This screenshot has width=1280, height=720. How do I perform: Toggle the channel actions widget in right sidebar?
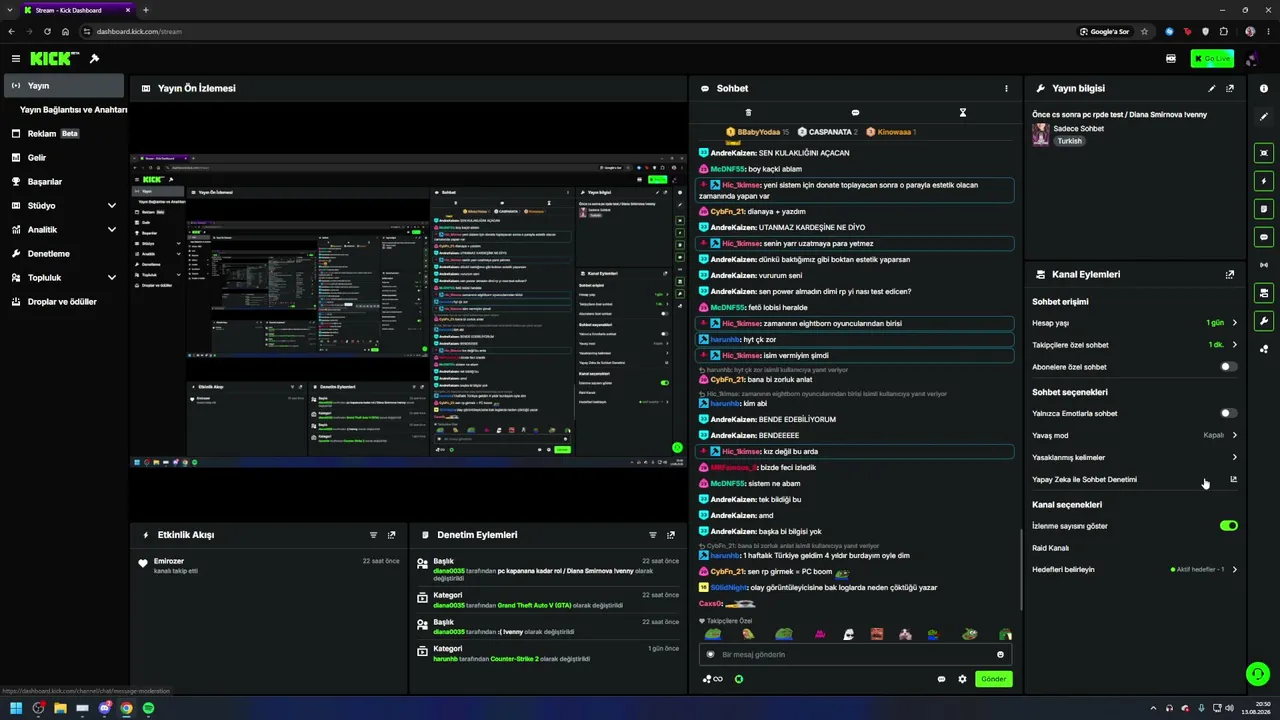point(1264,293)
